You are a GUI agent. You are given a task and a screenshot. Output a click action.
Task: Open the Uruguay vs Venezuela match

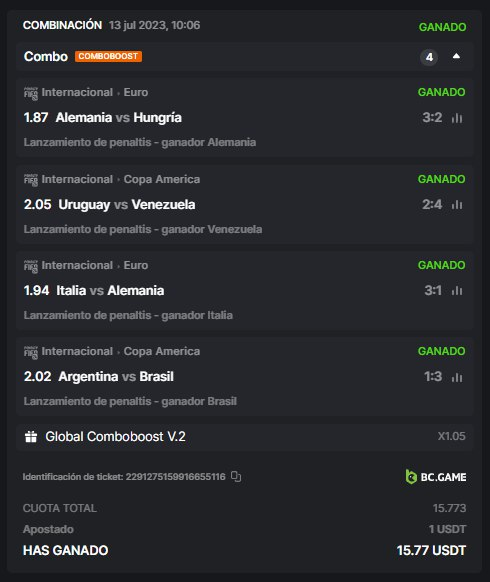pos(127,205)
